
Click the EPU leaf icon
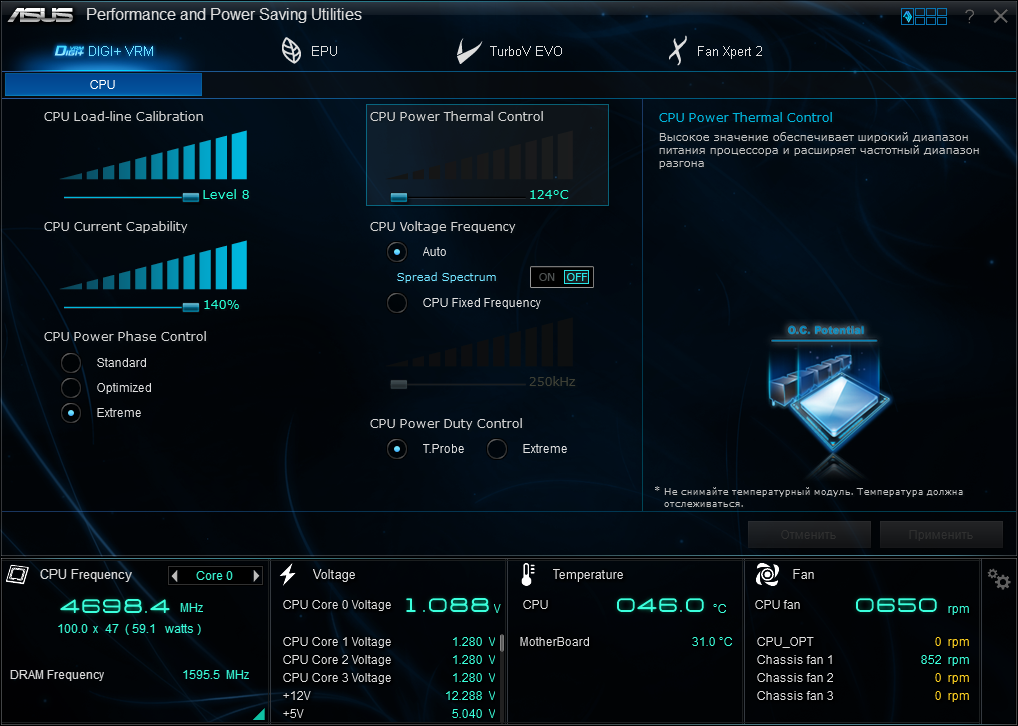tap(292, 50)
